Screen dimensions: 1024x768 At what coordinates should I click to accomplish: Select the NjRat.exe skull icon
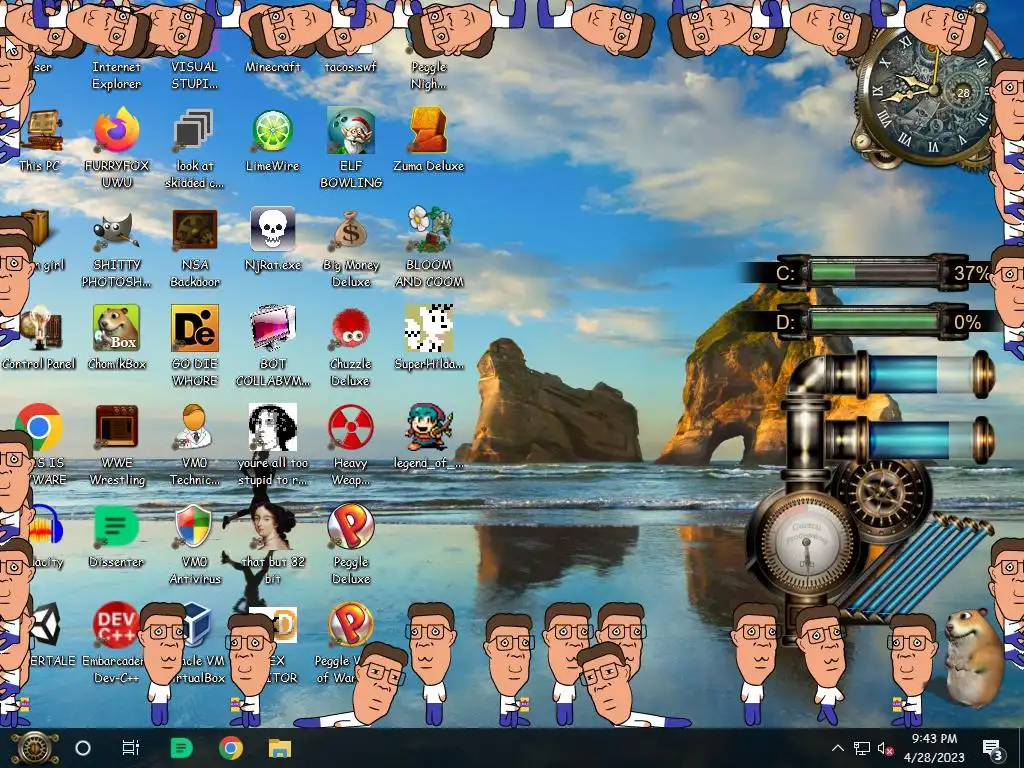coord(272,229)
